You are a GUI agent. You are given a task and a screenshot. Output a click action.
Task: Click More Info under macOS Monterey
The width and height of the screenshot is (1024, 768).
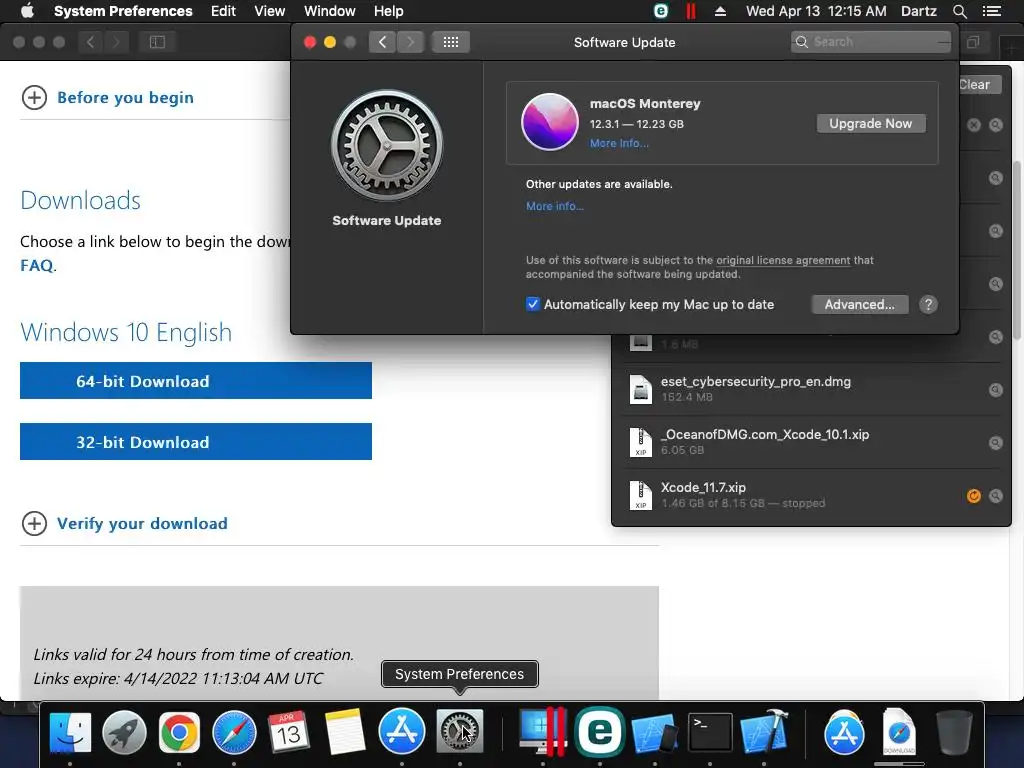pyautogui.click(x=619, y=143)
